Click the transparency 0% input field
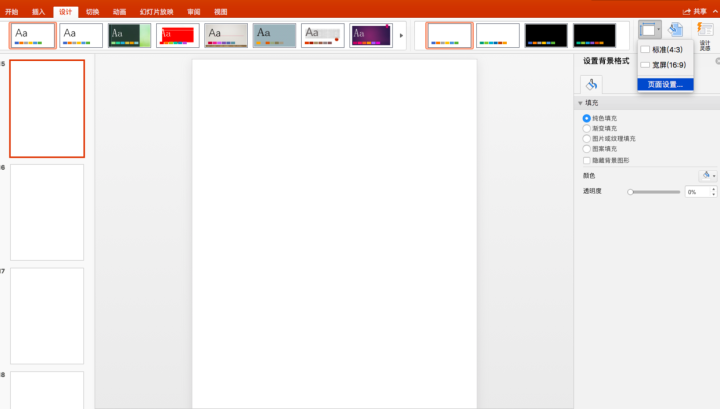The width and height of the screenshot is (720, 409). click(x=697, y=192)
